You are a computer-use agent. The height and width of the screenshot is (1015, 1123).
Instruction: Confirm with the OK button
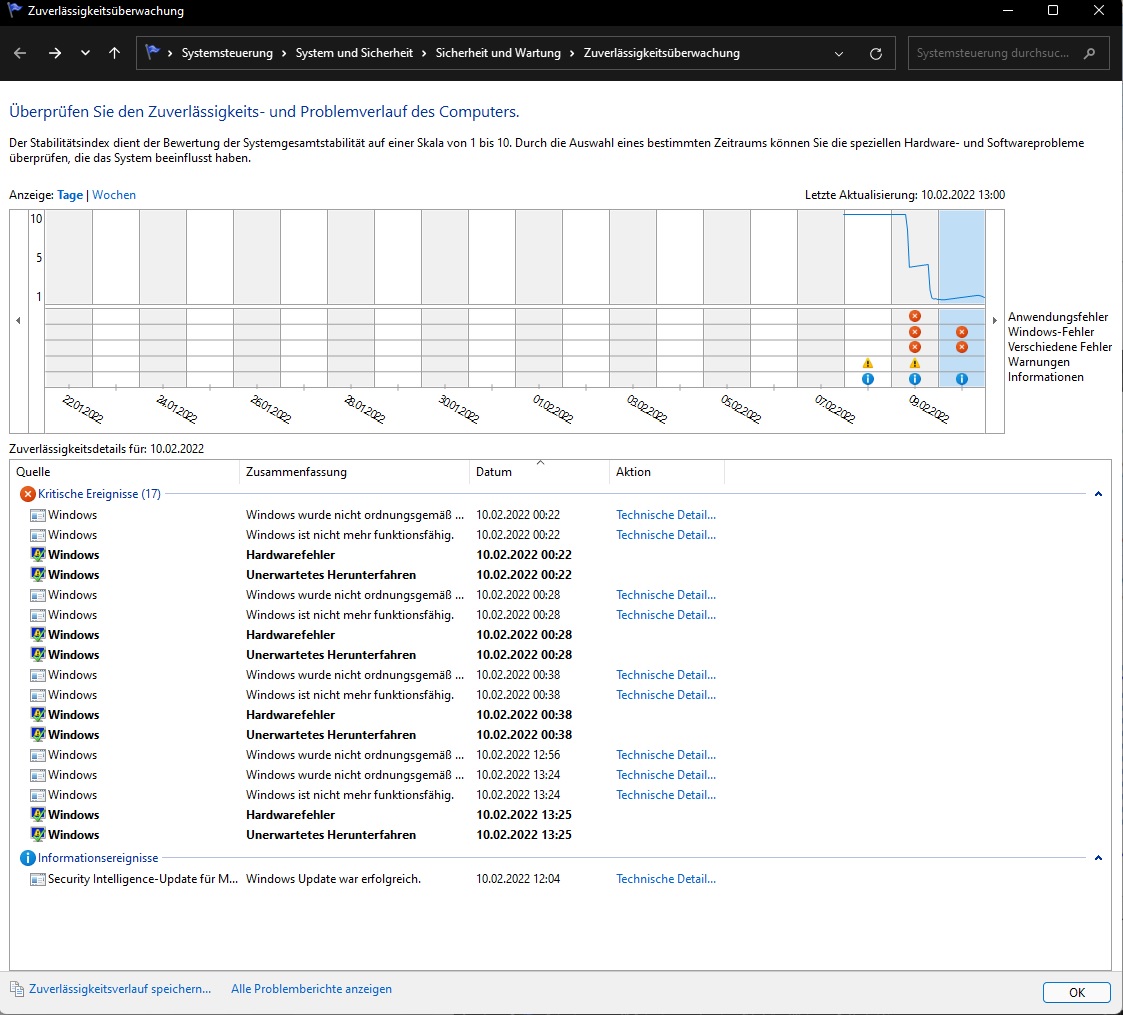[1076, 992]
